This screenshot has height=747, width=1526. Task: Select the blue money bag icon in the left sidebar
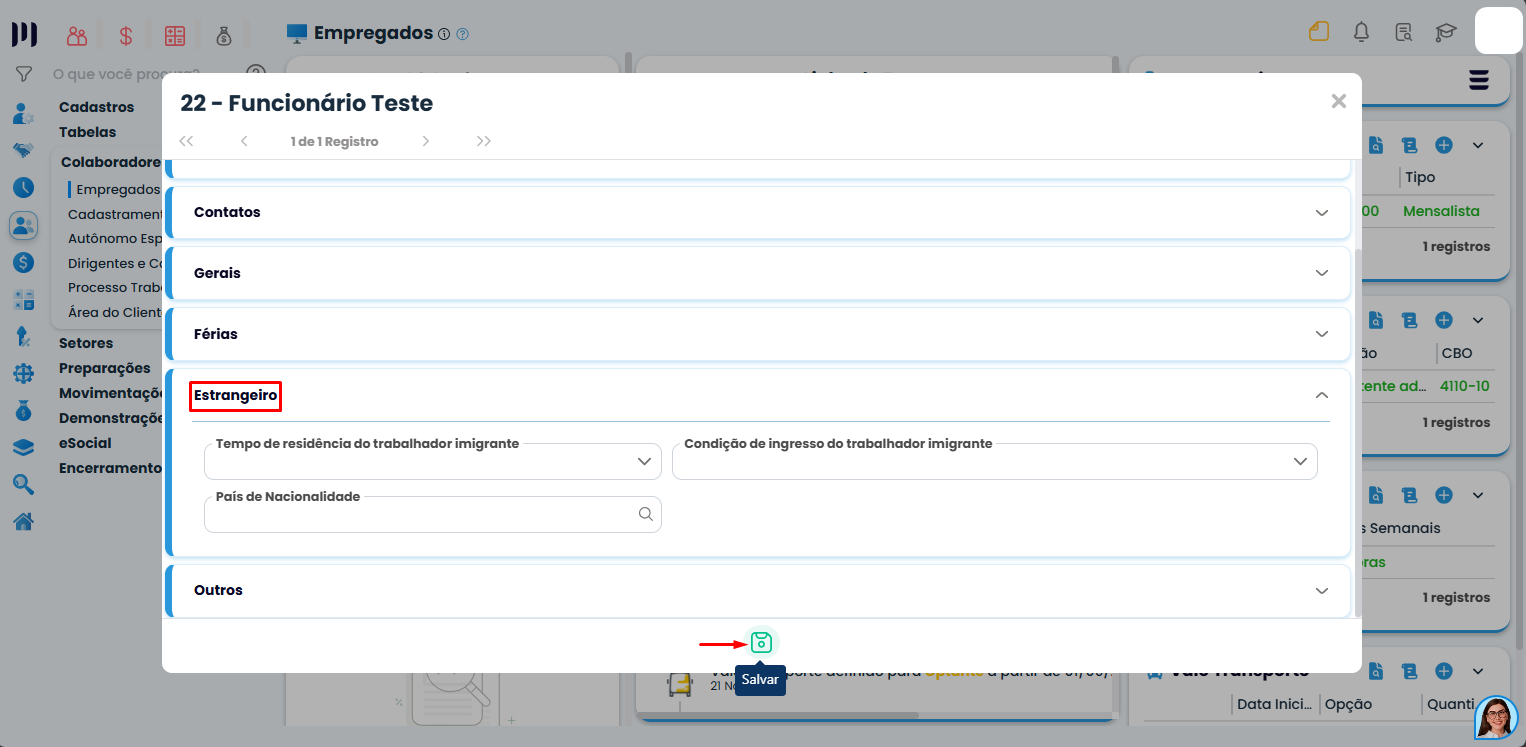(23, 410)
